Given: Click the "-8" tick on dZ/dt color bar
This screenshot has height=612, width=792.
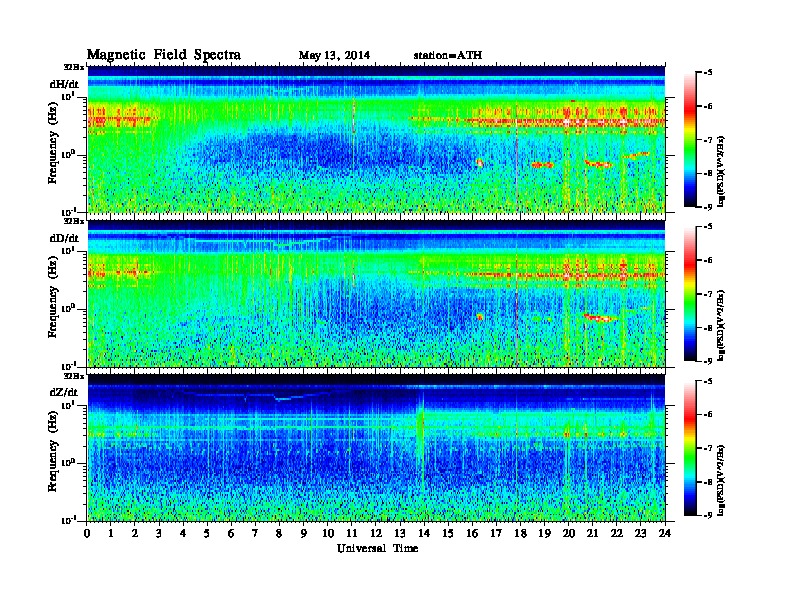Looking at the screenshot, I should 708,482.
